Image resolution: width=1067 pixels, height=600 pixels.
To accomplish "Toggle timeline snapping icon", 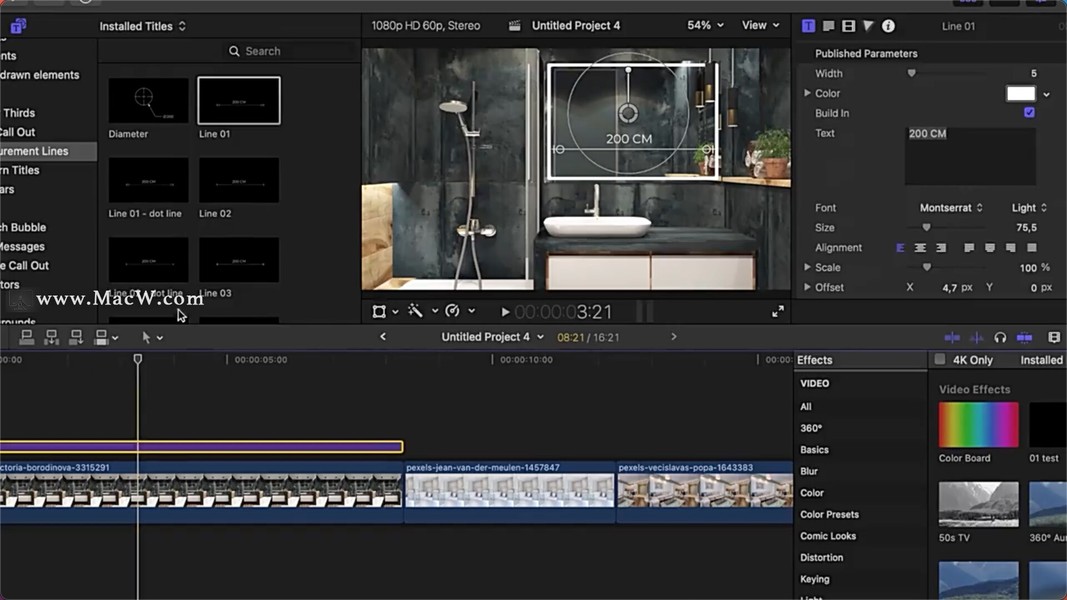I will tap(1024, 337).
